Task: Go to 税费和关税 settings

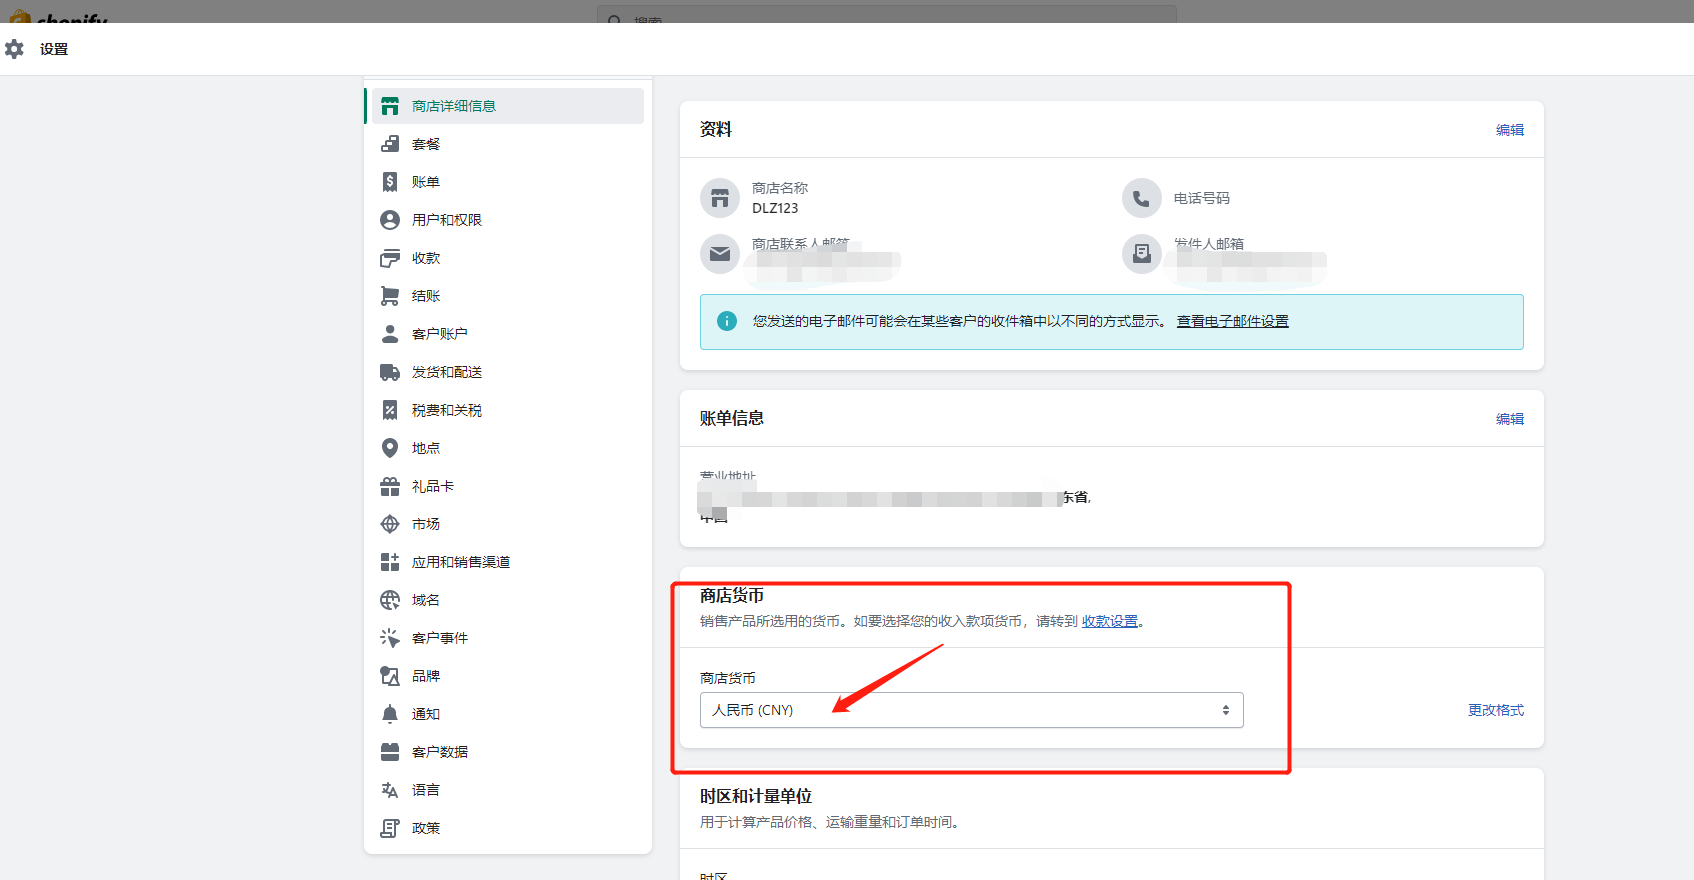Action: coord(446,410)
